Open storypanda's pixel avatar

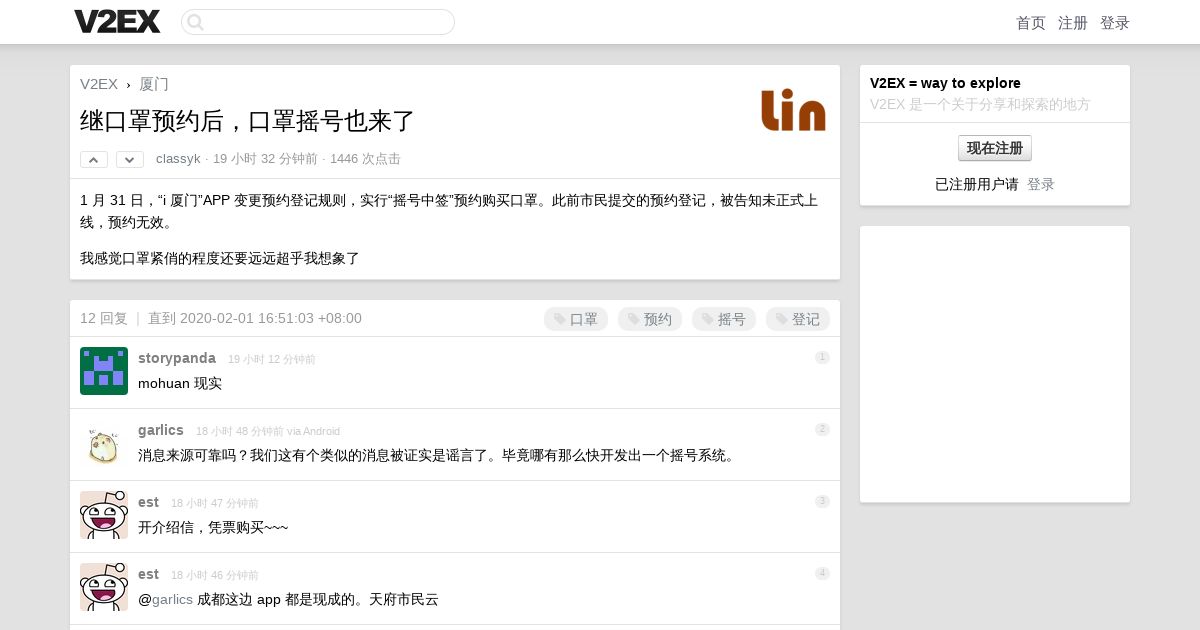104,371
